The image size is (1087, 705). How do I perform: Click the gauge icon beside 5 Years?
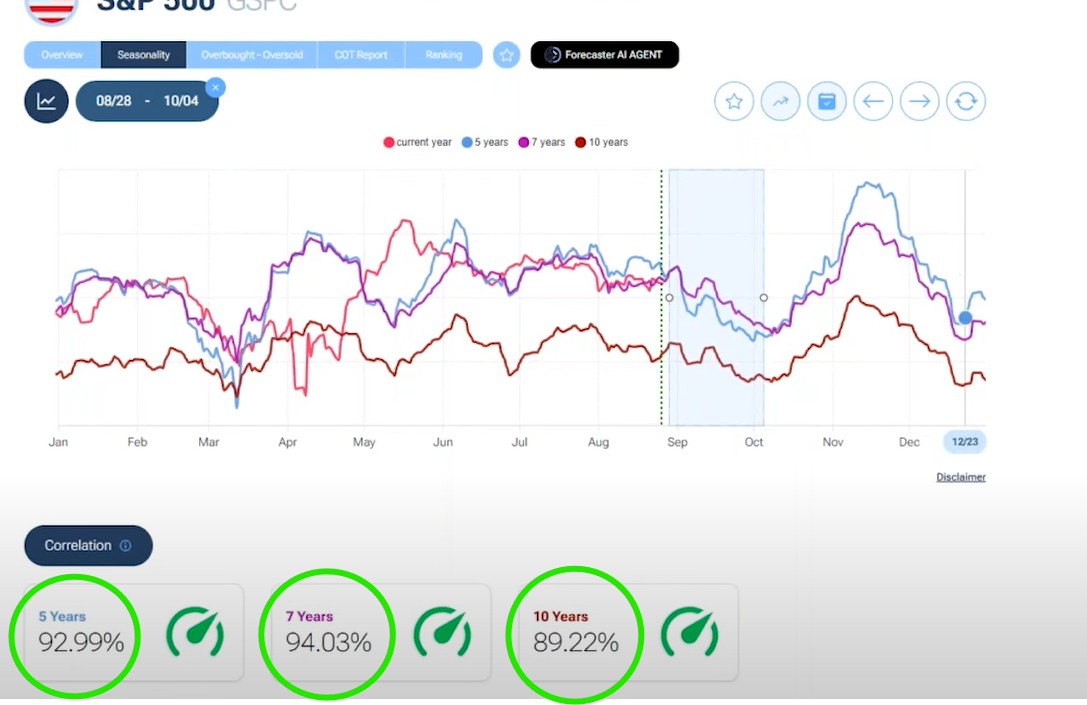coord(195,632)
